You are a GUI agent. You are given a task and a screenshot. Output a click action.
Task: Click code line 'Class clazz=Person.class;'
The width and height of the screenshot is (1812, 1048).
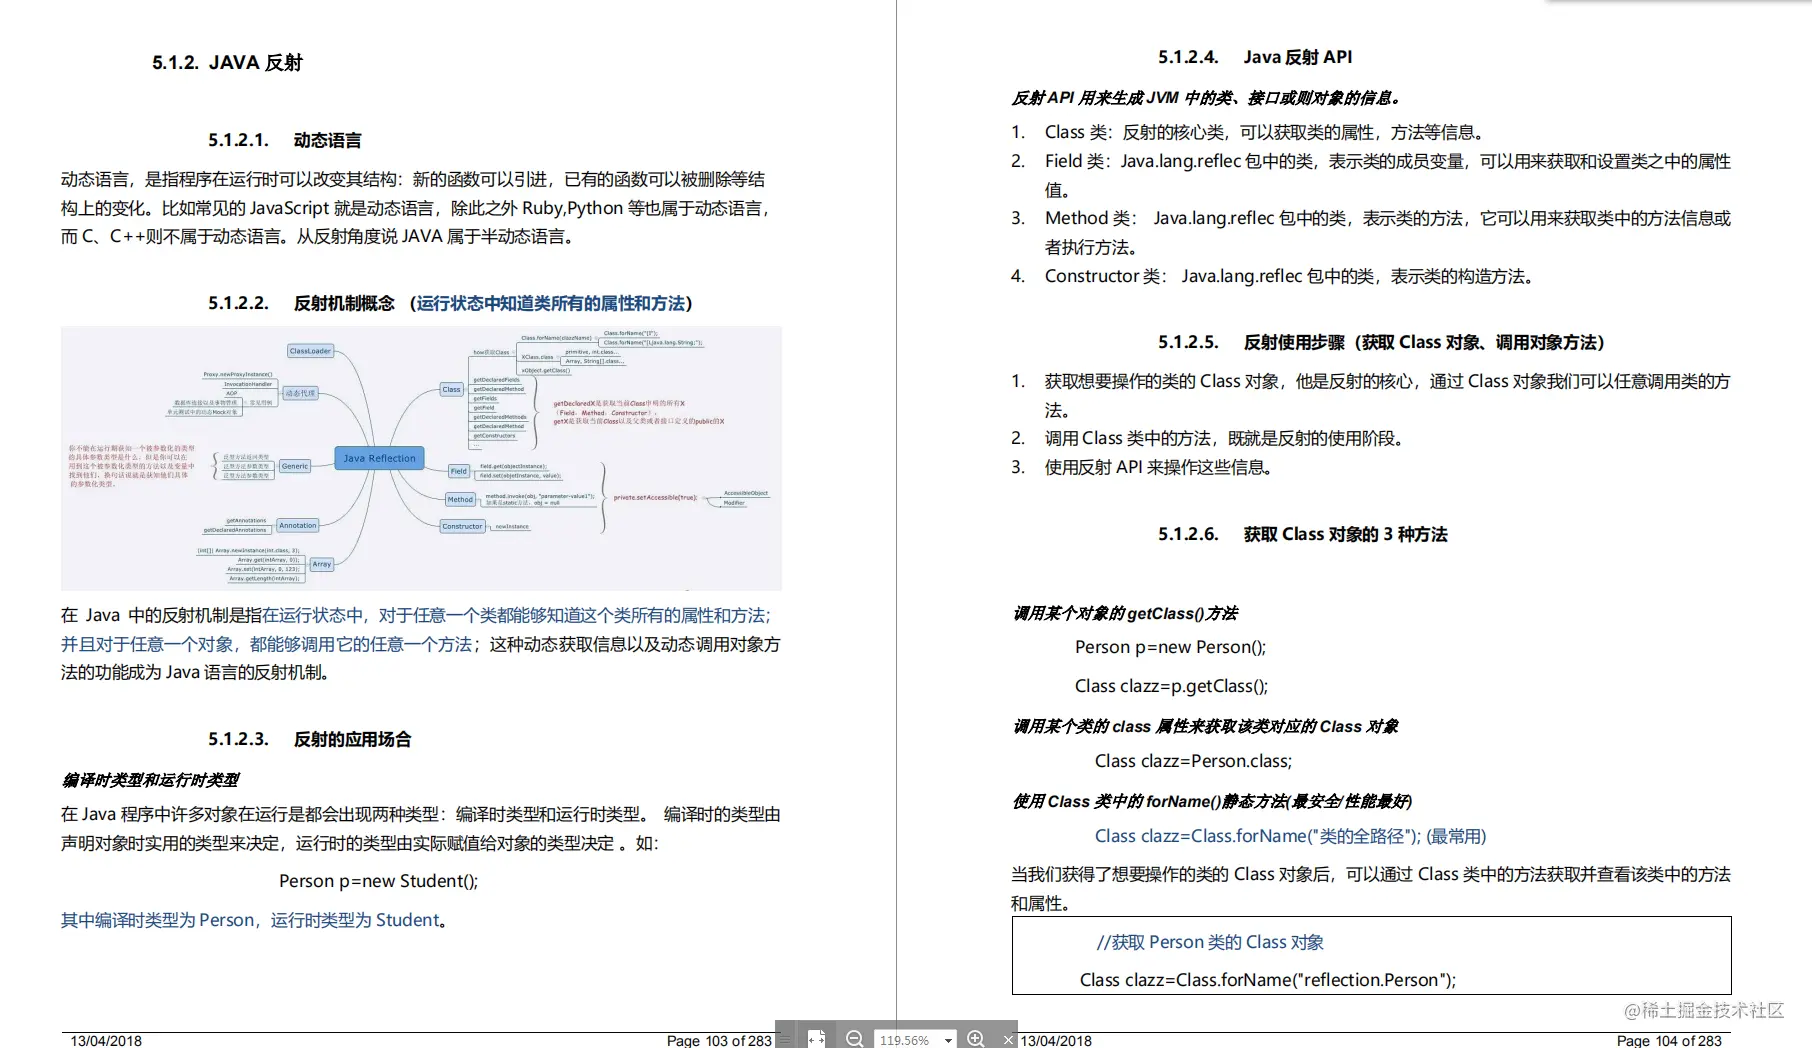click(1193, 761)
